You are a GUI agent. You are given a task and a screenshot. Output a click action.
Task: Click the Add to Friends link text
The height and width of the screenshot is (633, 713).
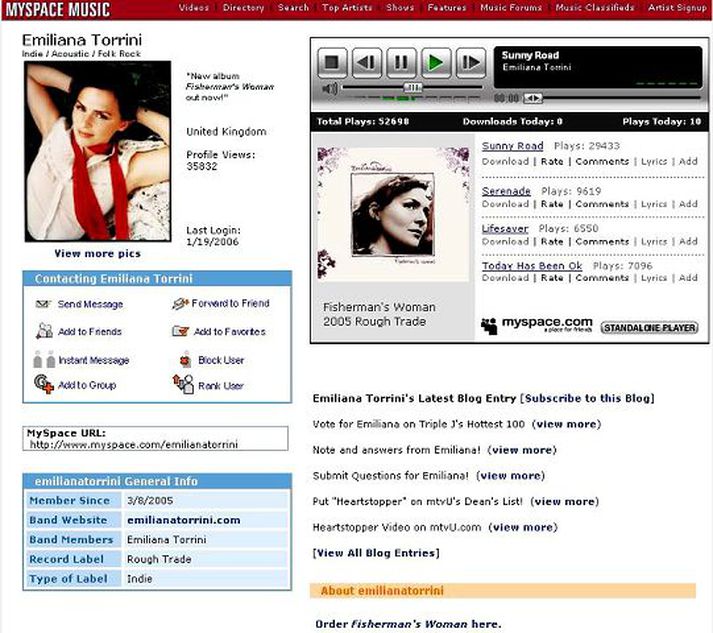90,332
